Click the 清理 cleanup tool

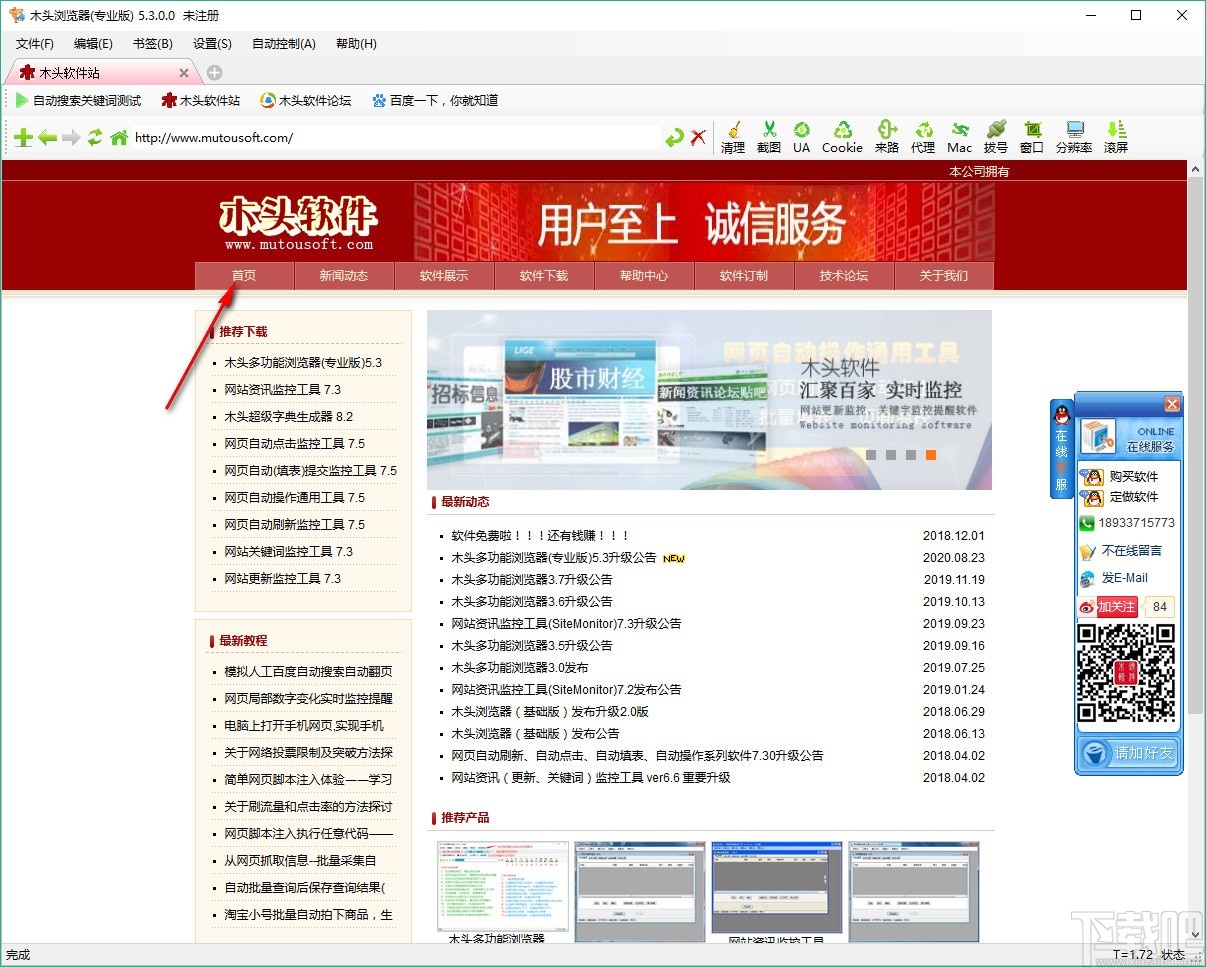point(733,137)
